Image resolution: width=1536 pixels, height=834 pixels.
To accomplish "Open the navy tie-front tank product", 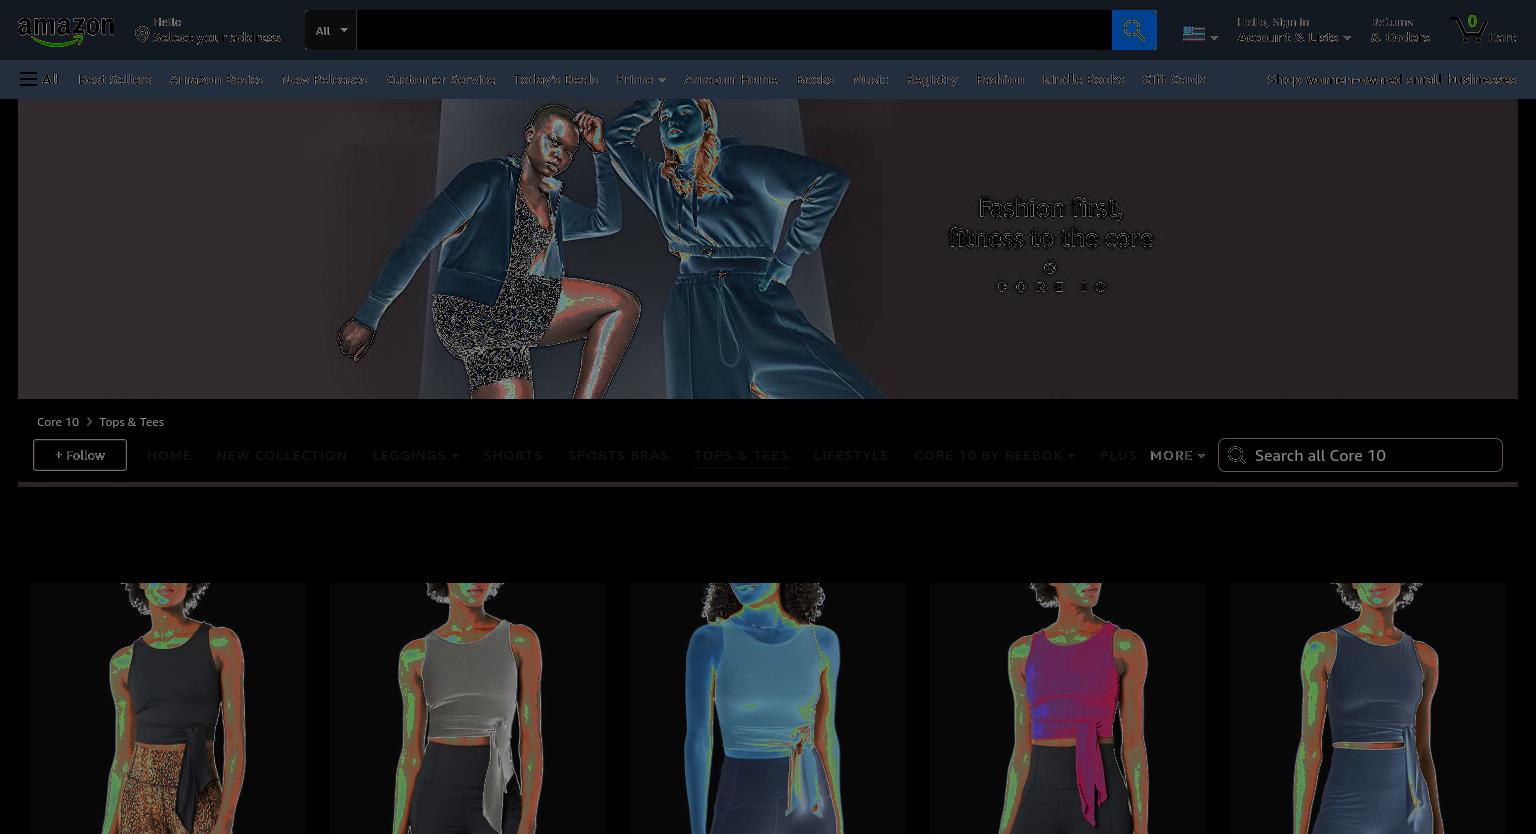I will click(x=1368, y=708).
